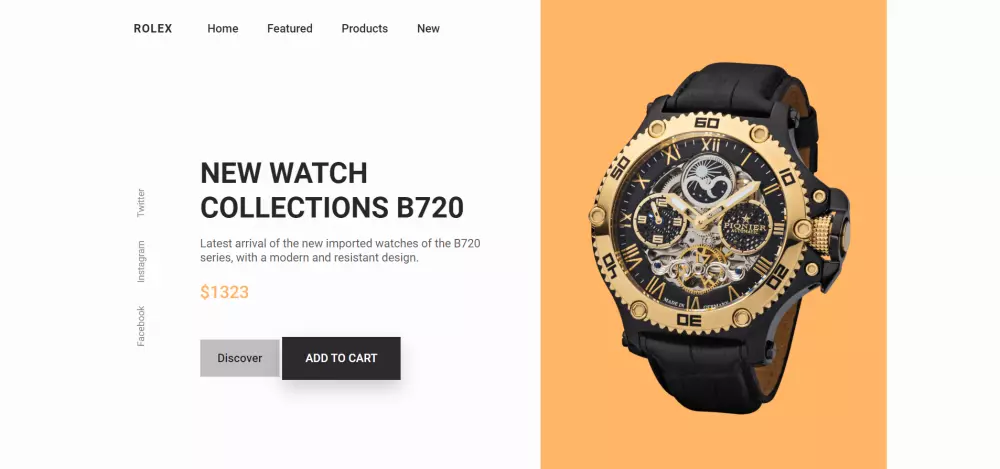Viewport: 1000px width, 469px height.
Task: Click the $1323 price text
Action: point(224,292)
